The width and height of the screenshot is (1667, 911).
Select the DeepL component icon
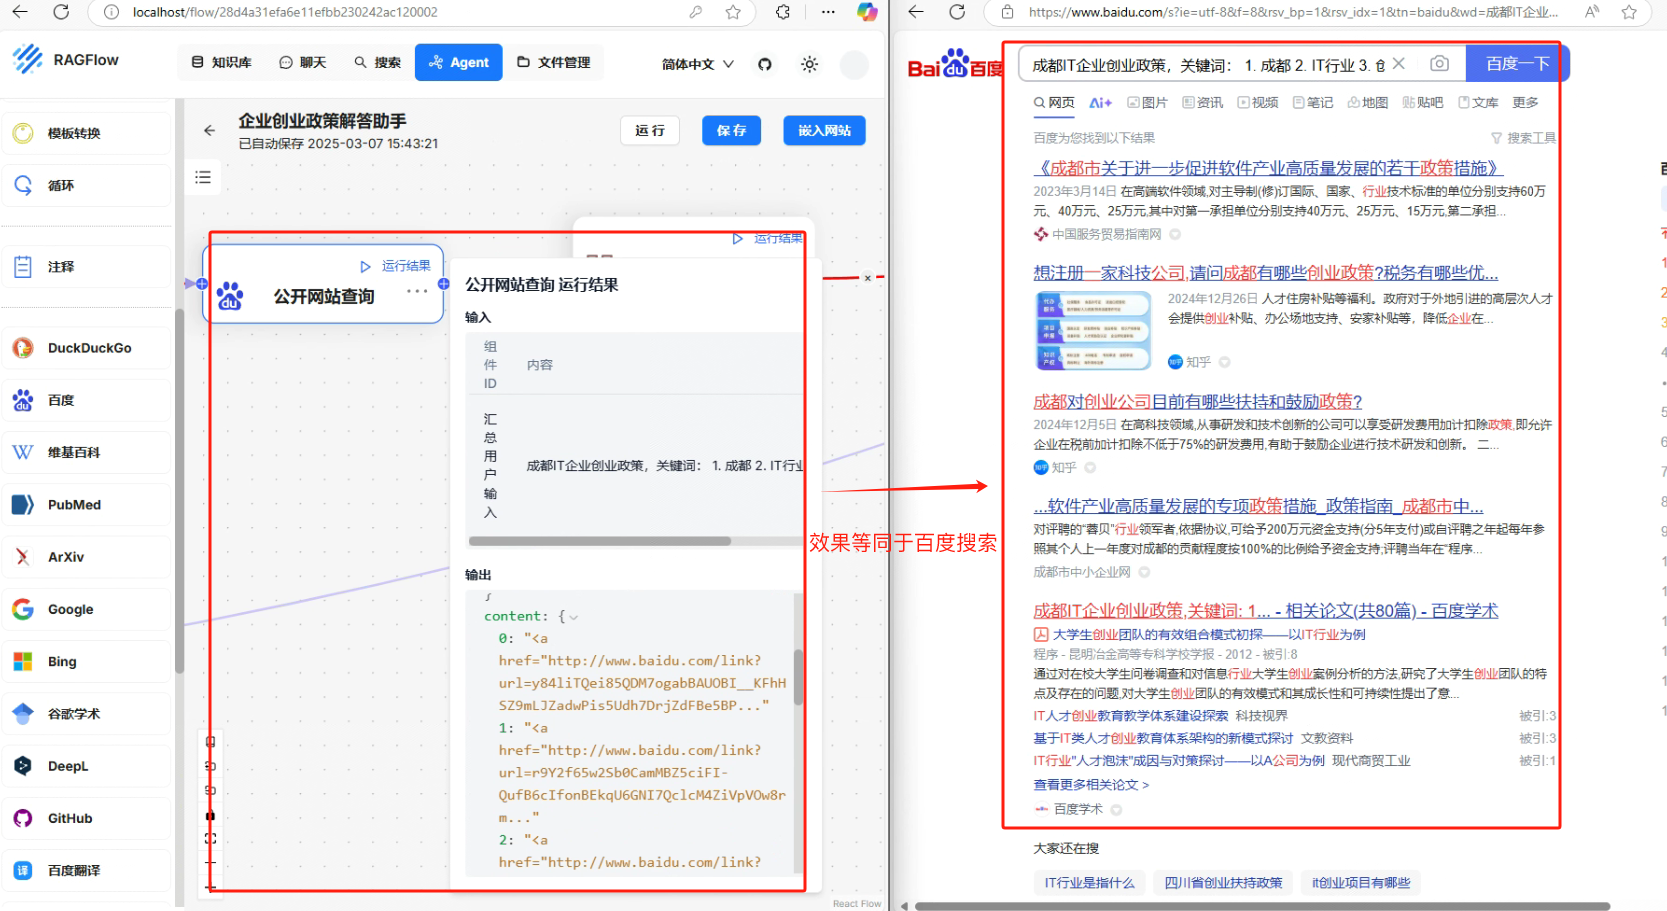(23, 766)
